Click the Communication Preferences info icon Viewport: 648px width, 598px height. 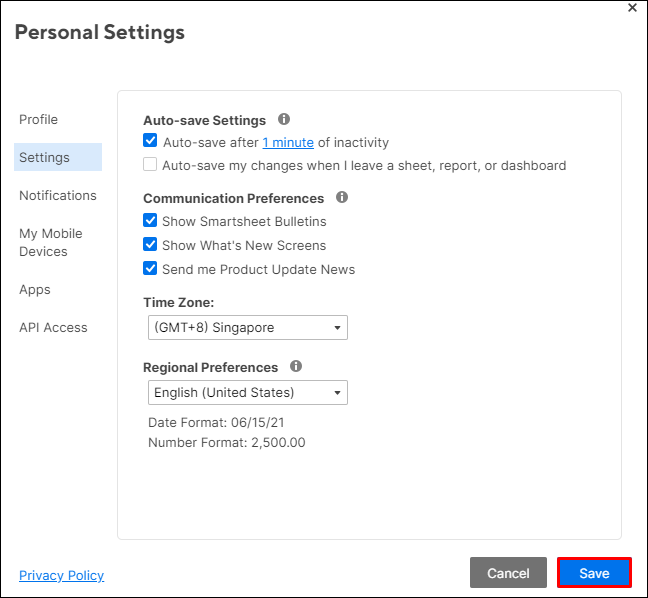pyautogui.click(x=342, y=197)
